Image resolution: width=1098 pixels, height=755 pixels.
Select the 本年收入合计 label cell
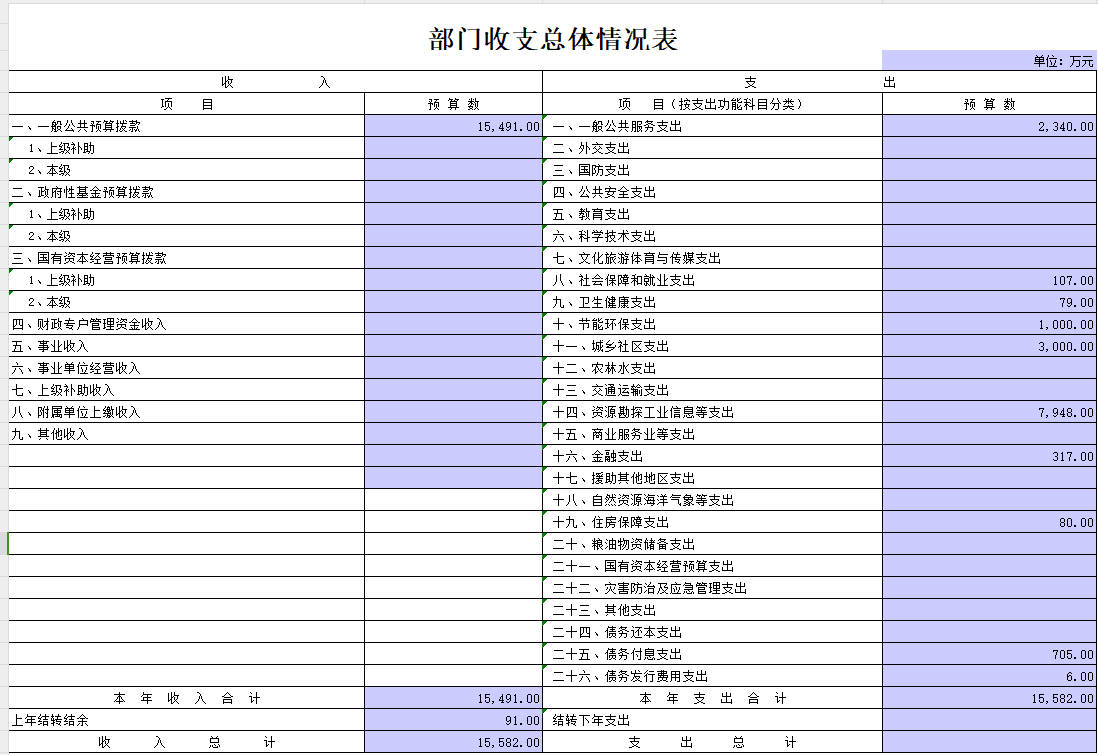(186, 698)
